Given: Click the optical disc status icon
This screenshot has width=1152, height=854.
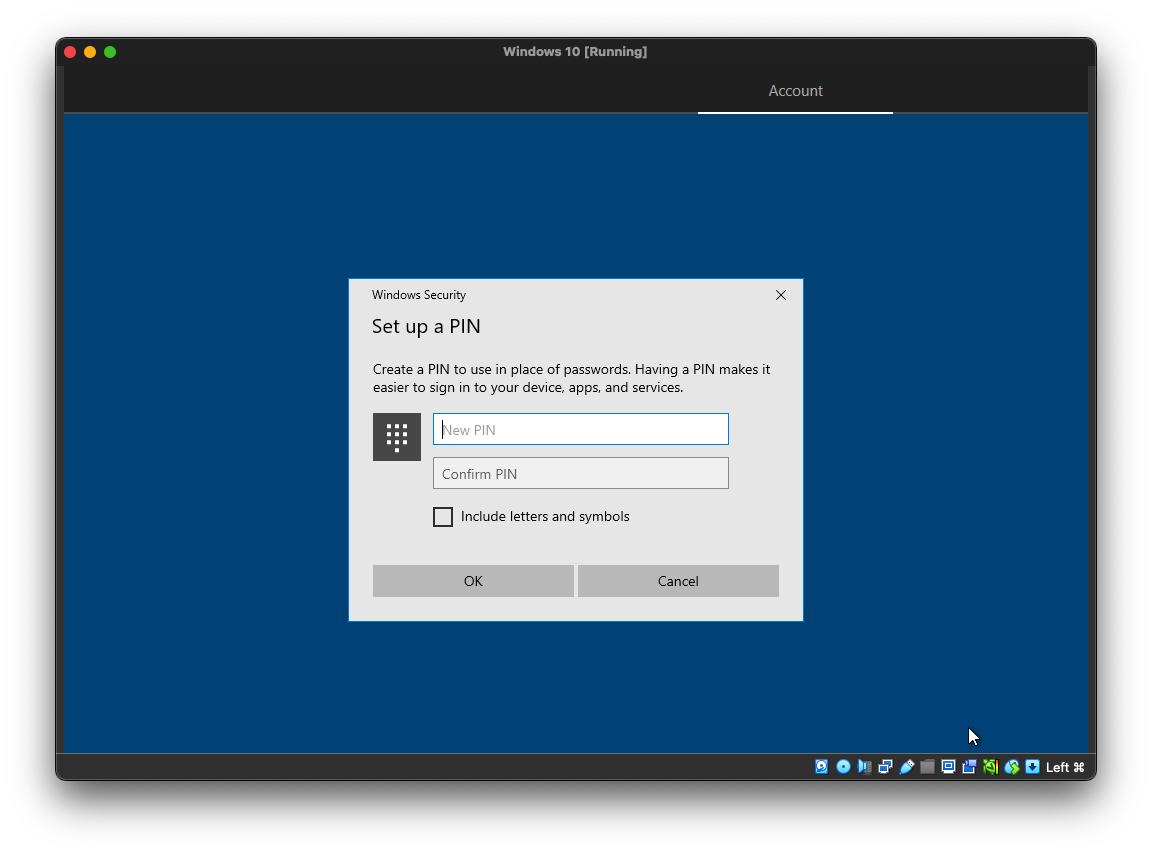Looking at the screenshot, I should (x=843, y=767).
